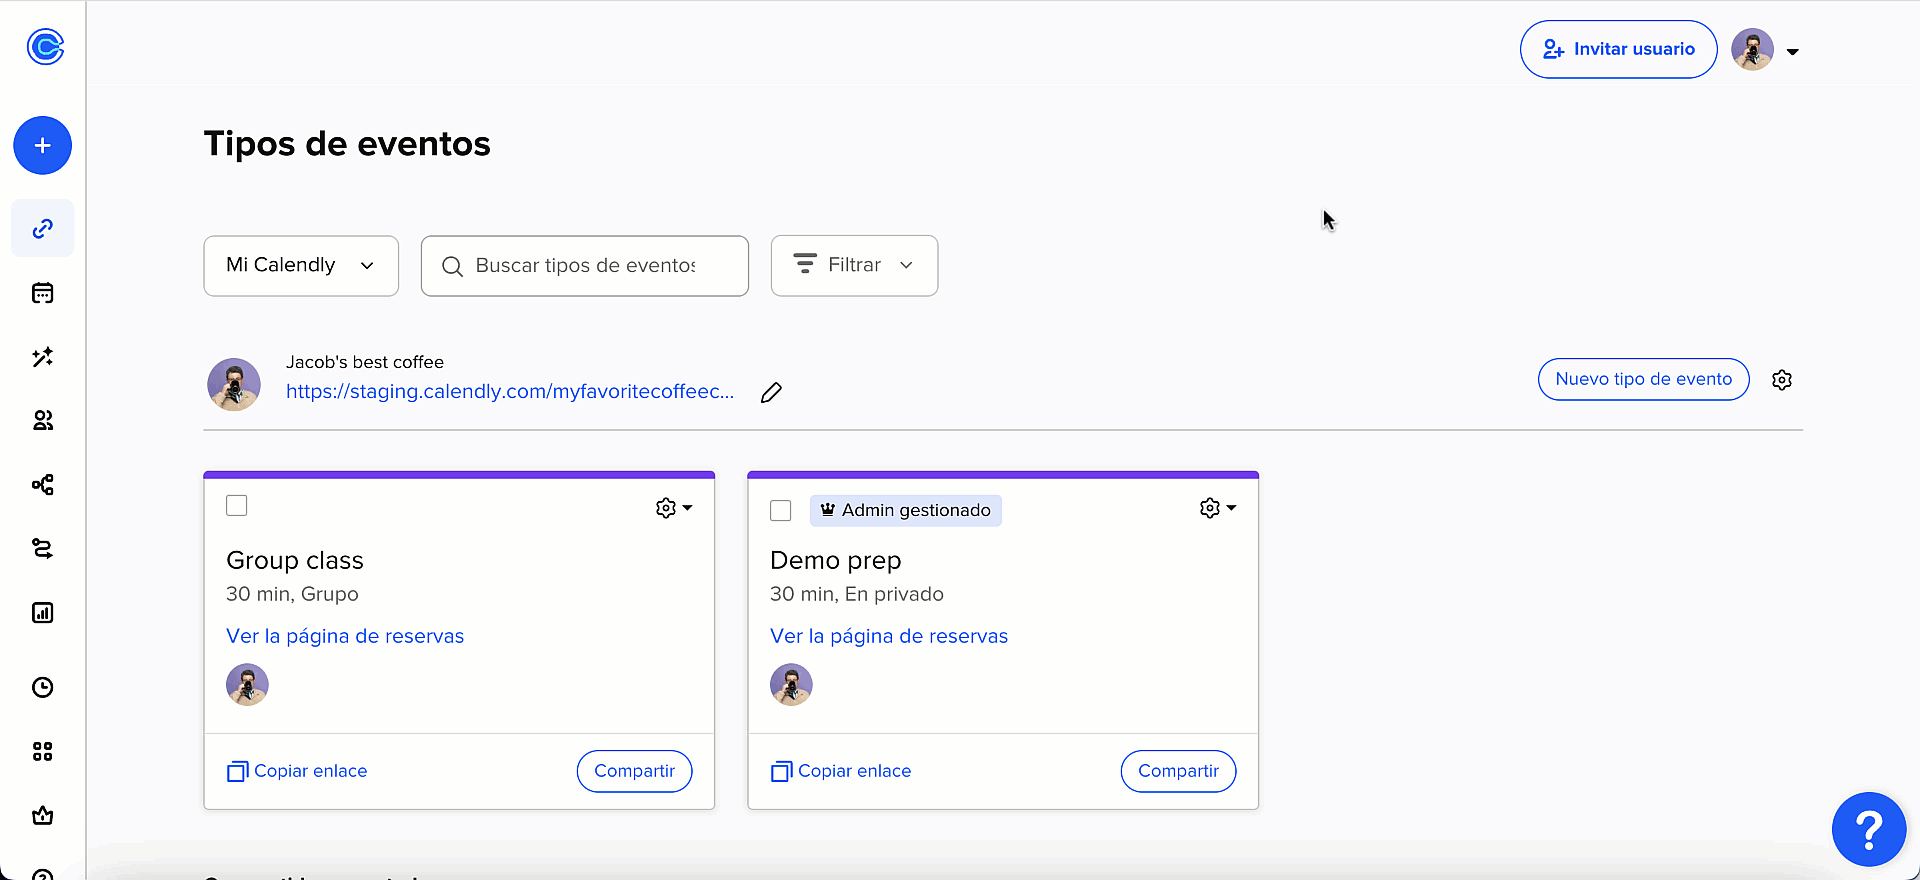Image resolution: width=1920 pixels, height=880 pixels.
Task: Open the availability clock icon in sidebar
Action: (x=42, y=687)
